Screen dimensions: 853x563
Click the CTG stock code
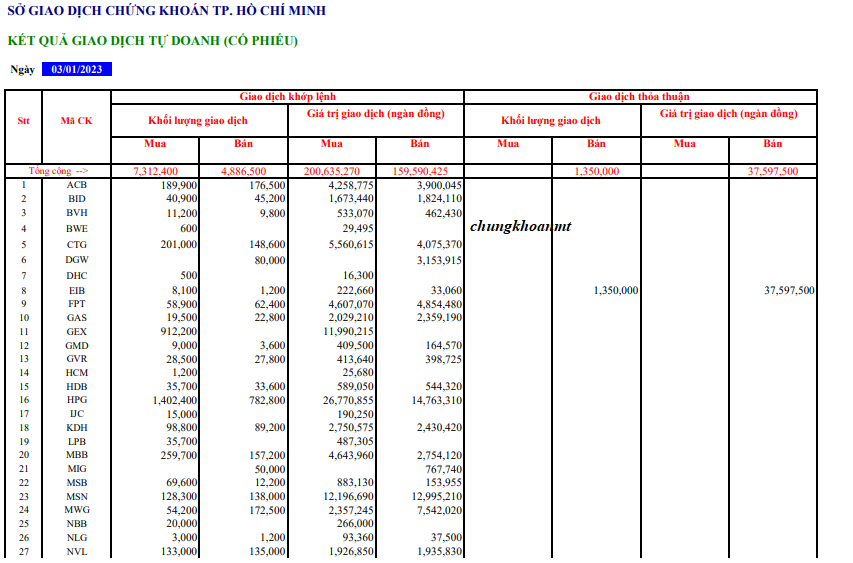click(x=77, y=245)
